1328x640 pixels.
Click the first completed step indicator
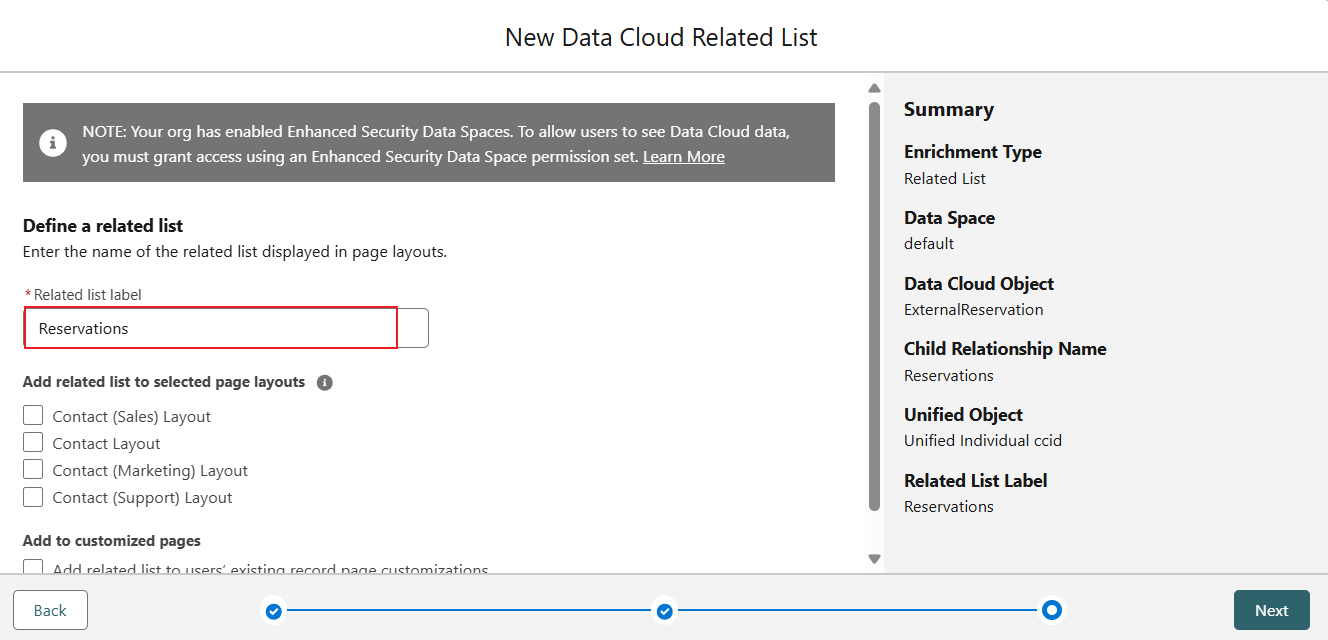click(x=273, y=610)
